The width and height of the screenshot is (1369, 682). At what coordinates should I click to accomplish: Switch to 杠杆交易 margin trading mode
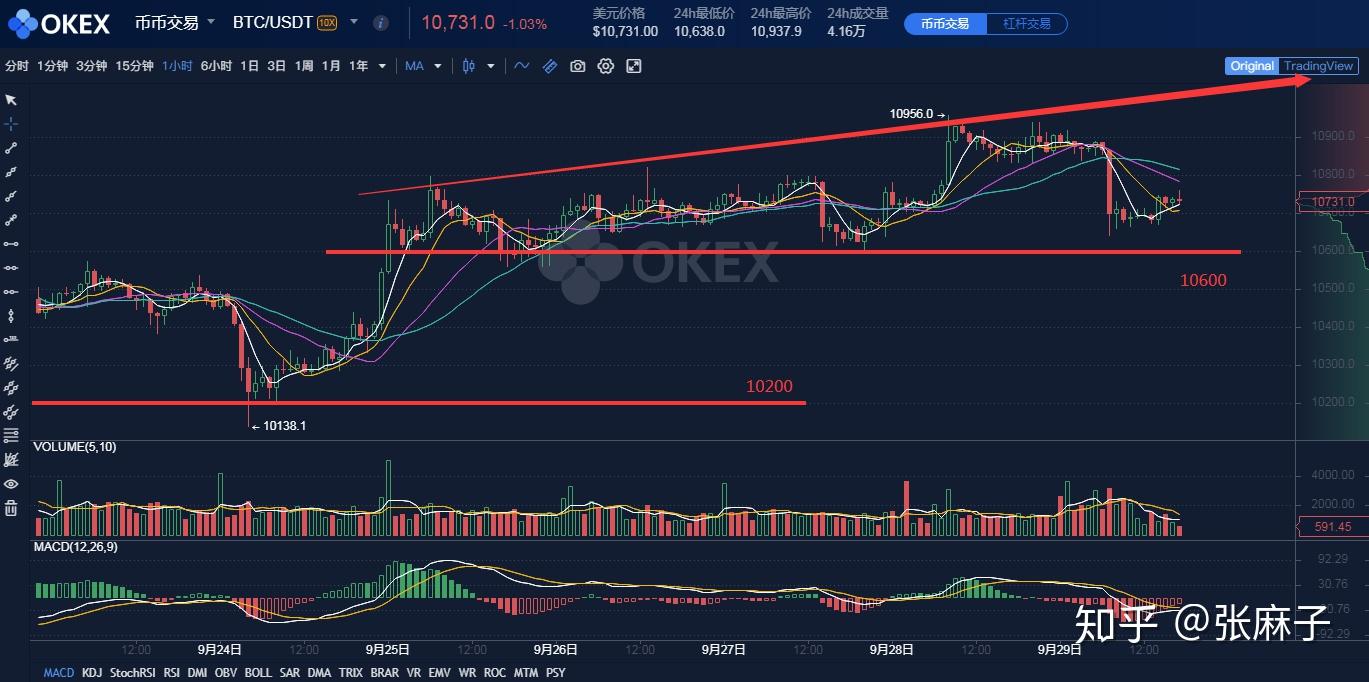1026,23
